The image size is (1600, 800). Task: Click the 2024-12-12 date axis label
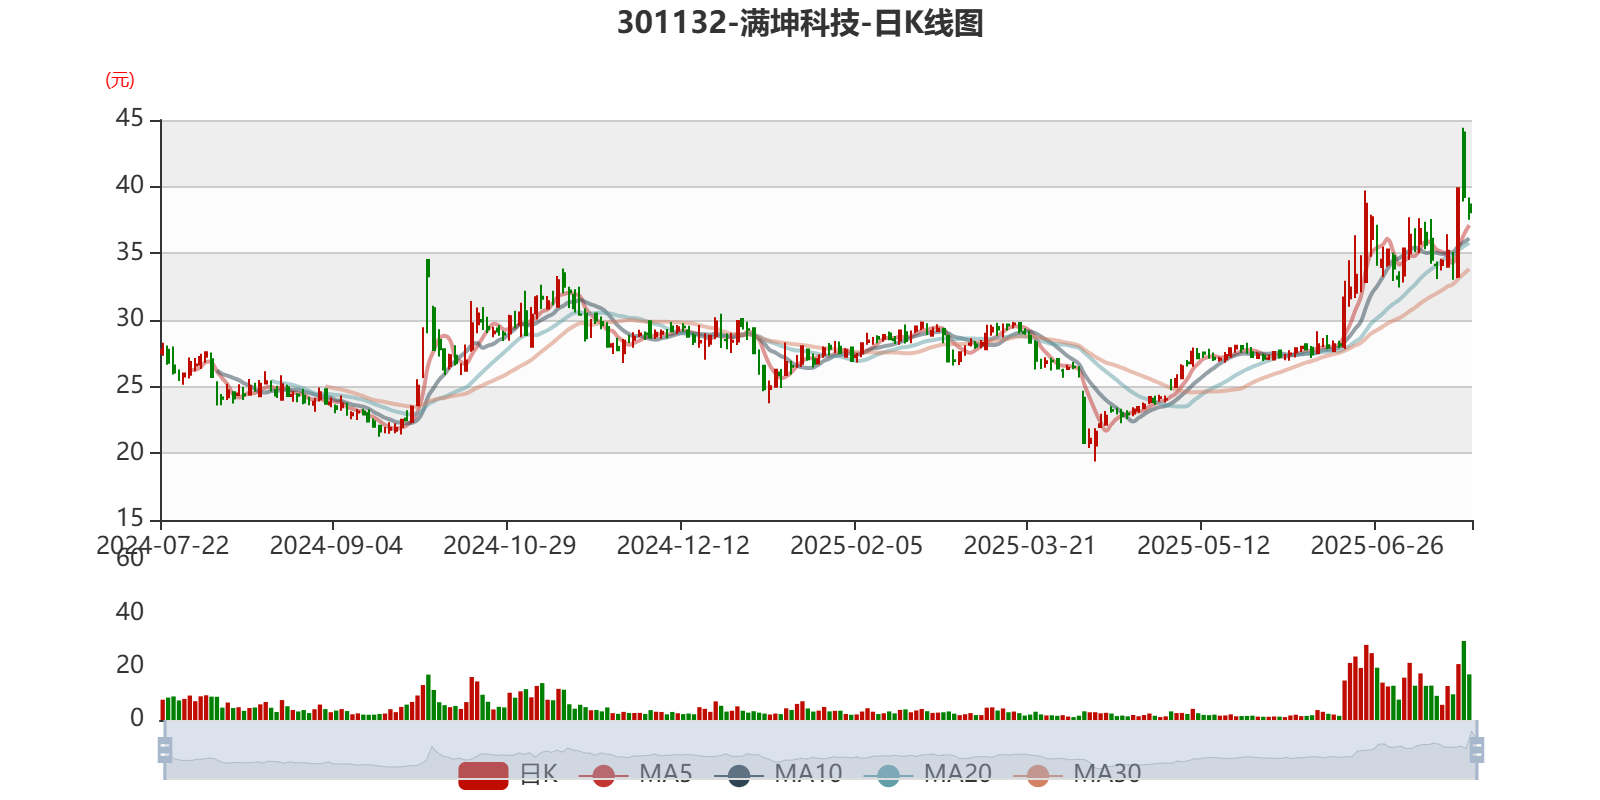coord(683,545)
